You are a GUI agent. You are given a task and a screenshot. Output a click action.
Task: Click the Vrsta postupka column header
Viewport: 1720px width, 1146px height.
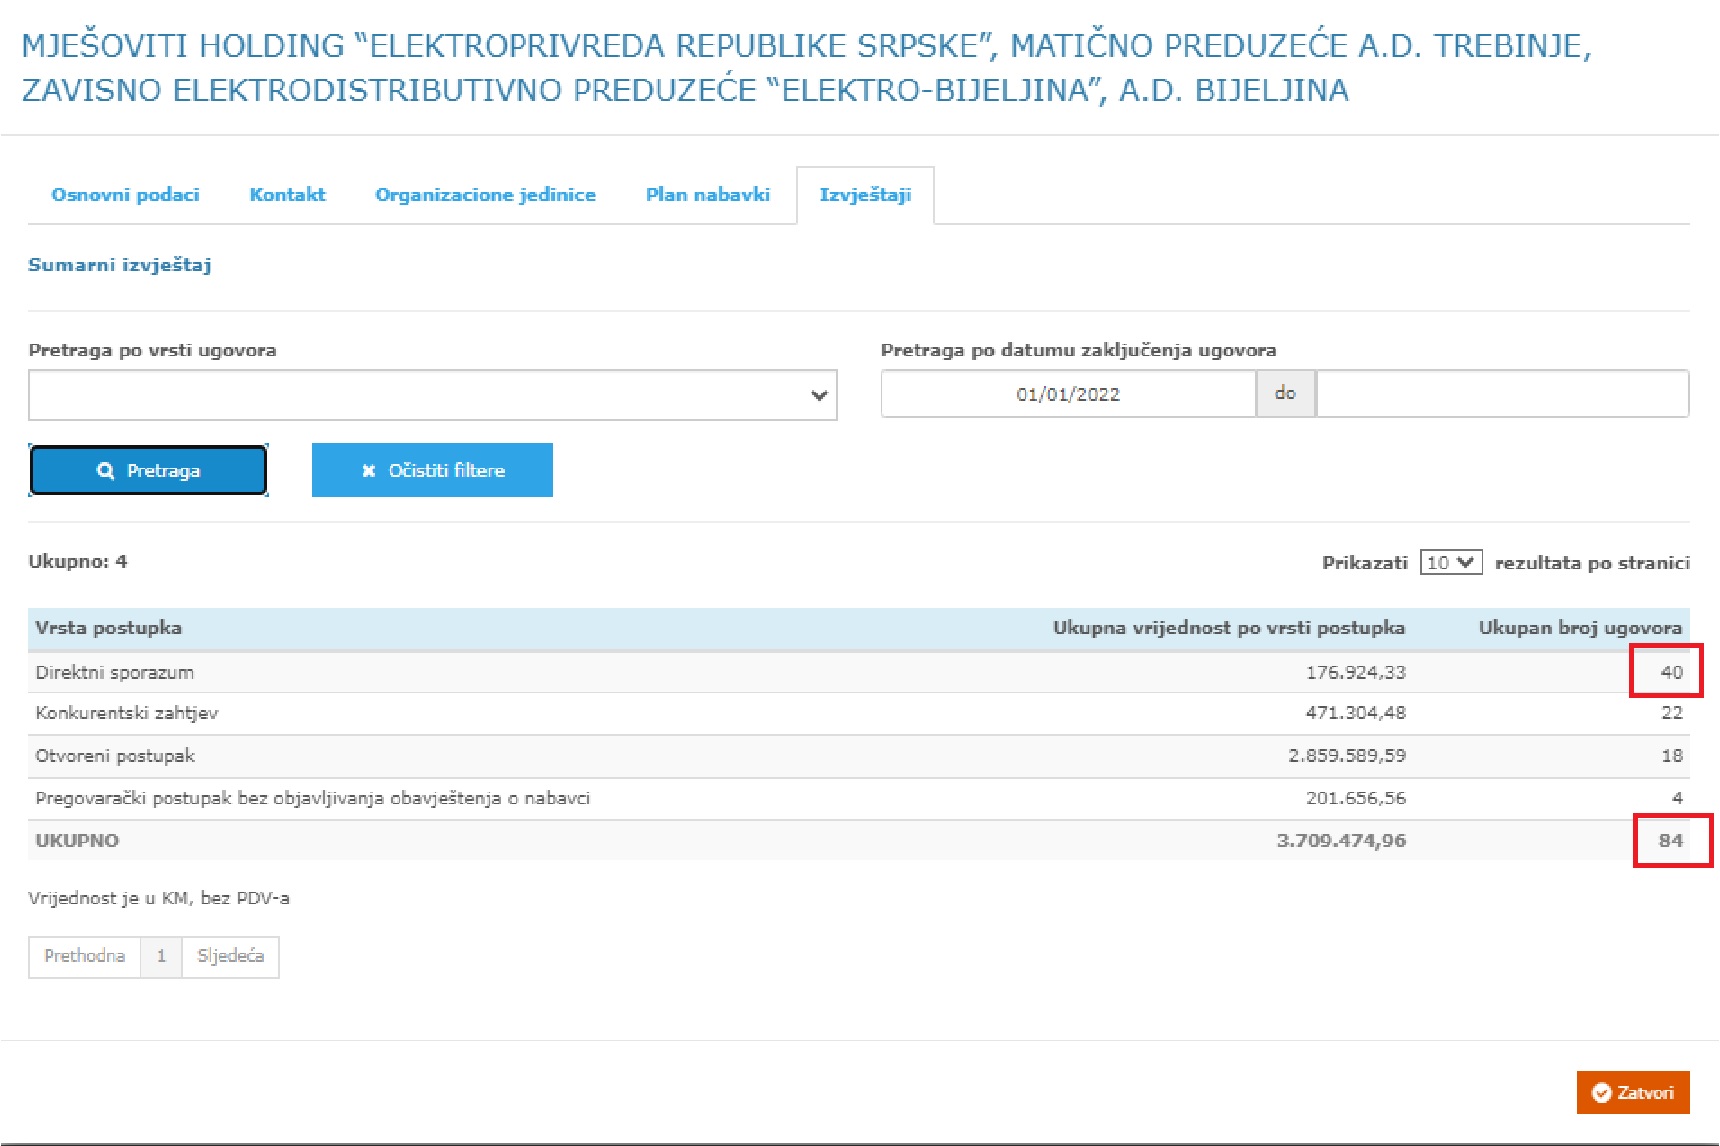click(108, 628)
